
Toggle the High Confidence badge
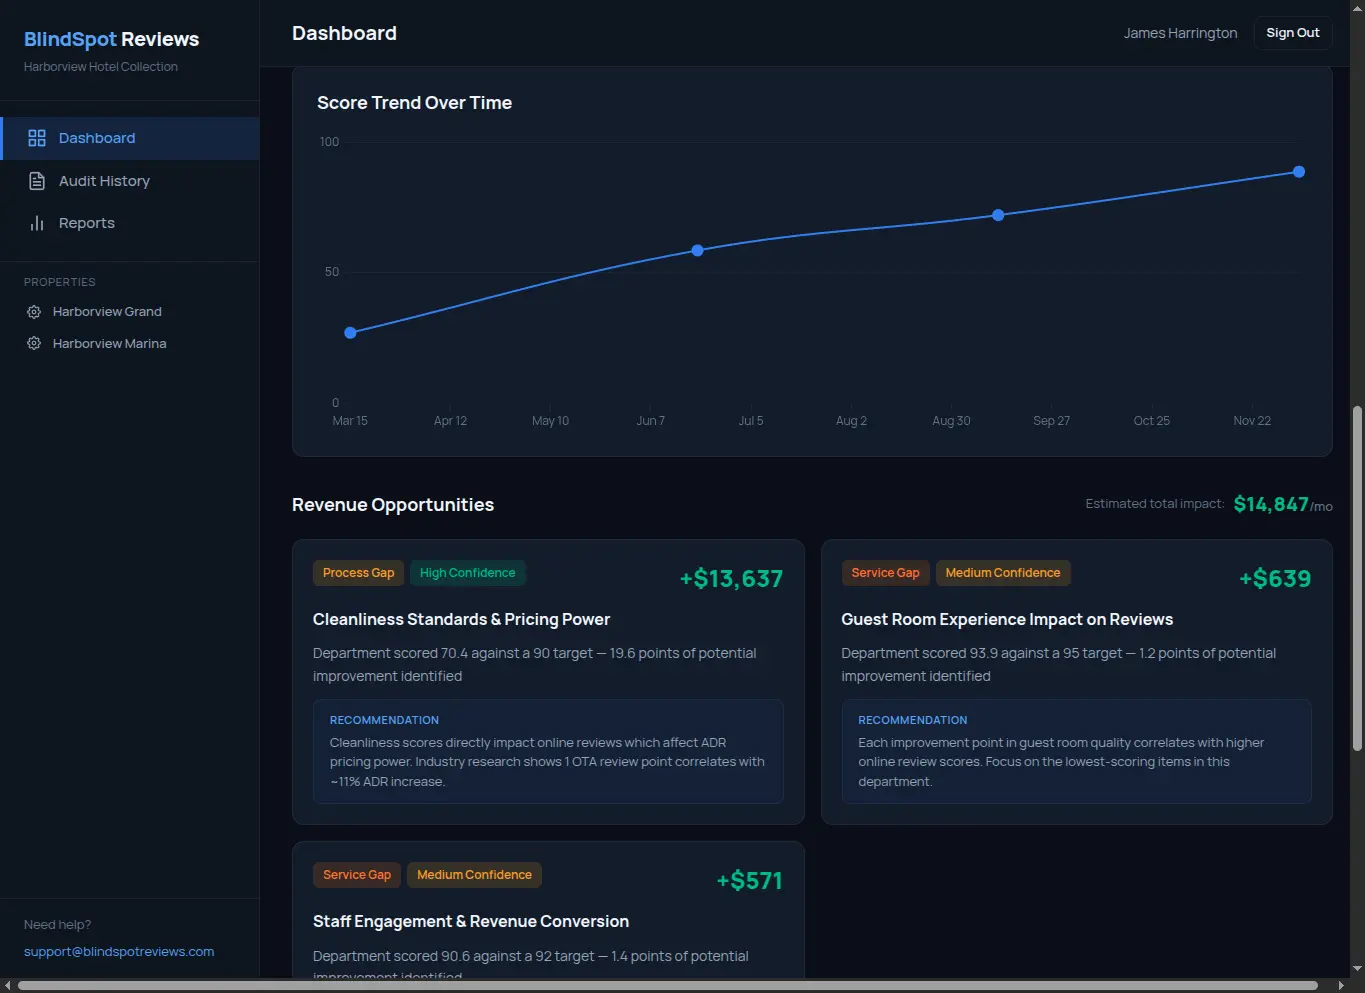pos(467,572)
